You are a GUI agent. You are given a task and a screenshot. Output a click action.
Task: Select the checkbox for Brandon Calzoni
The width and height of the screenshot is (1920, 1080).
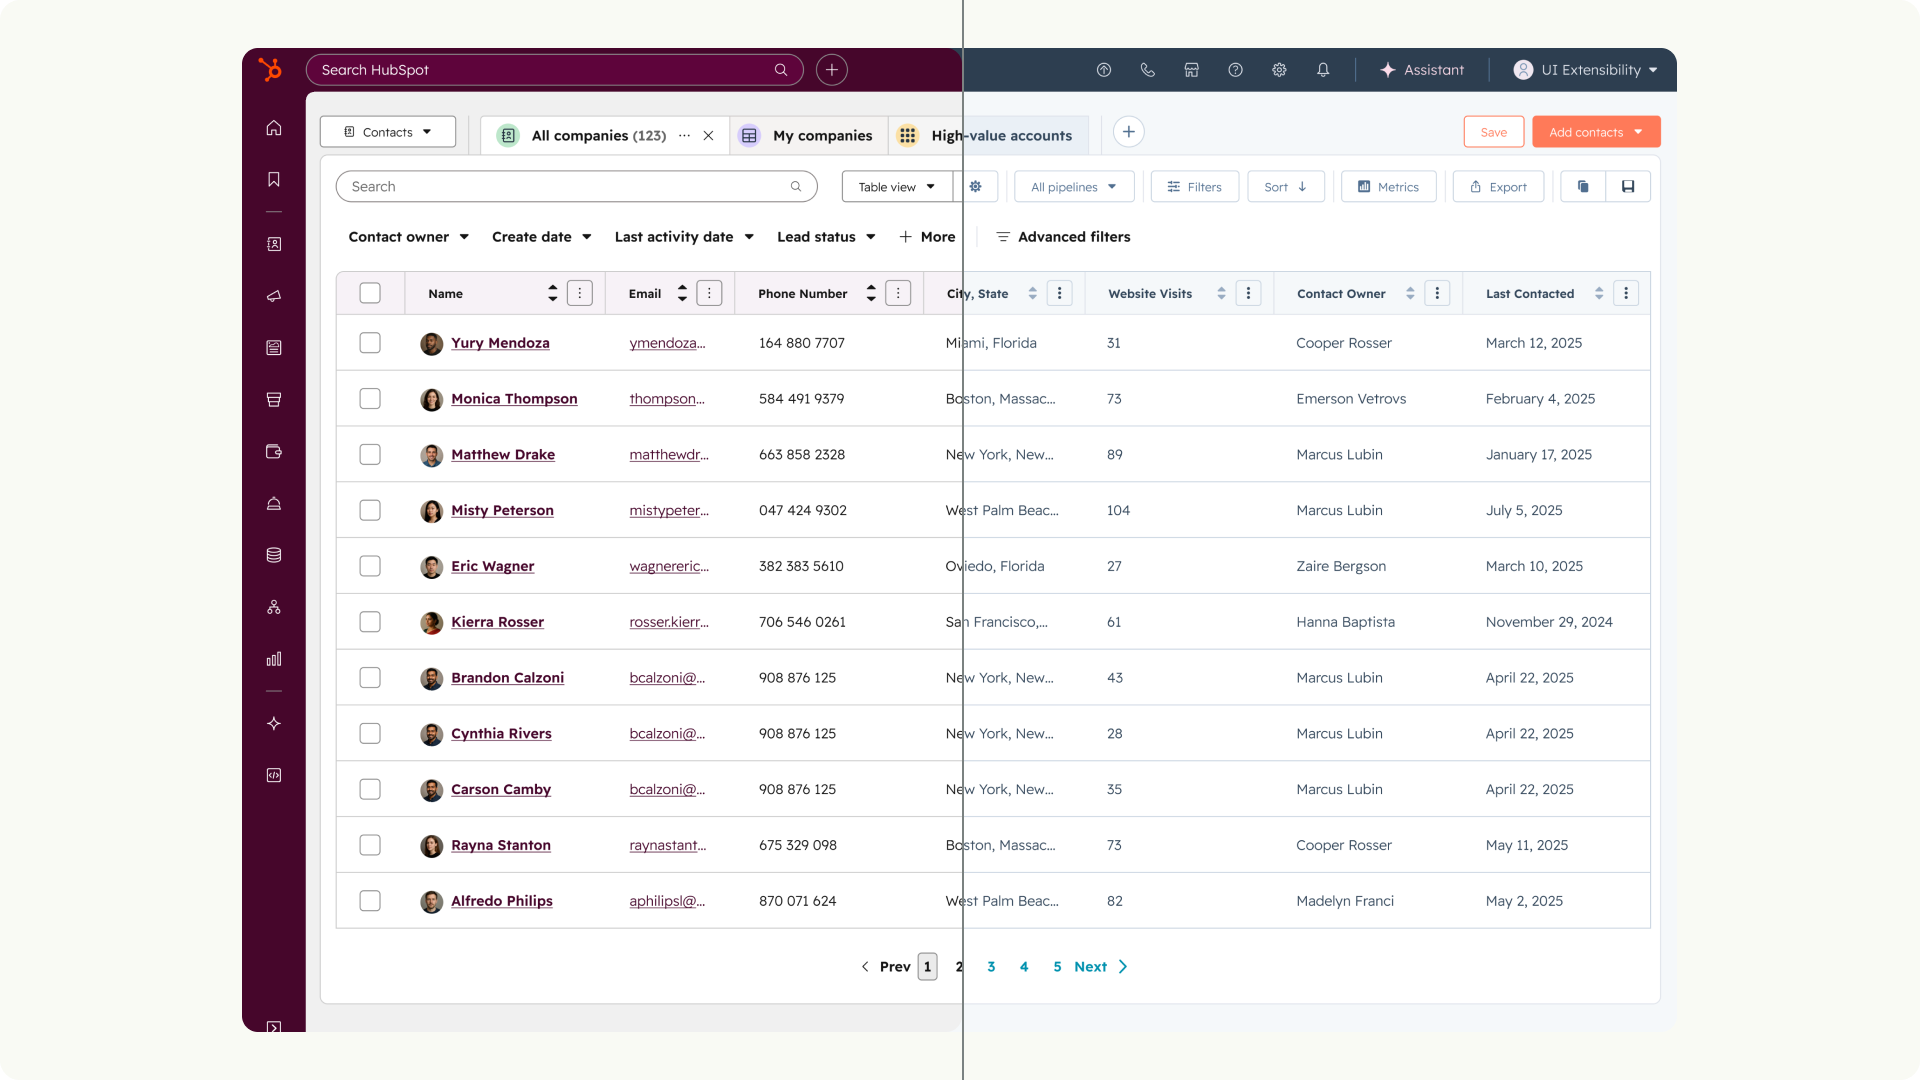[370, 678]
